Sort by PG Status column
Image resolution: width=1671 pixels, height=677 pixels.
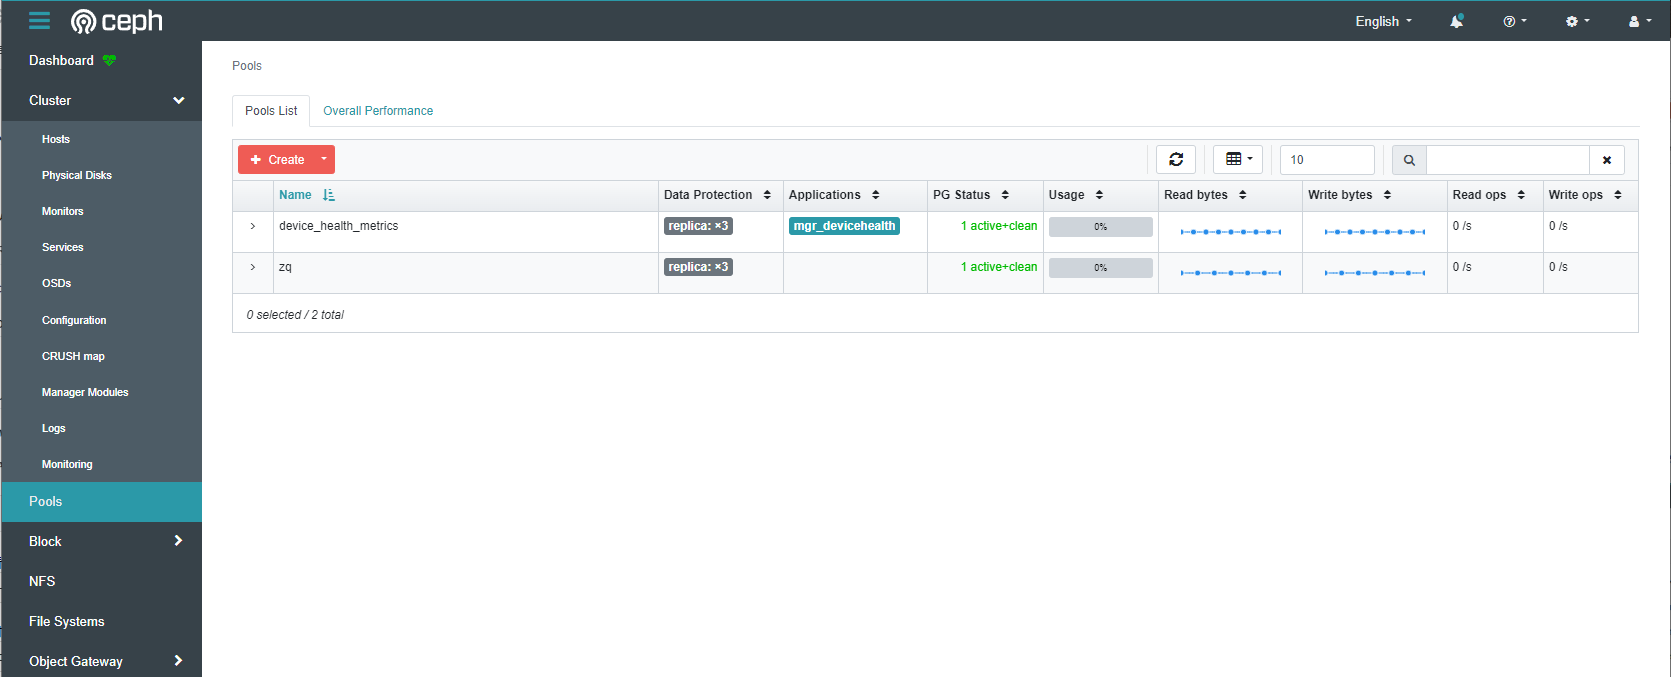click(x=1005, y=195)
